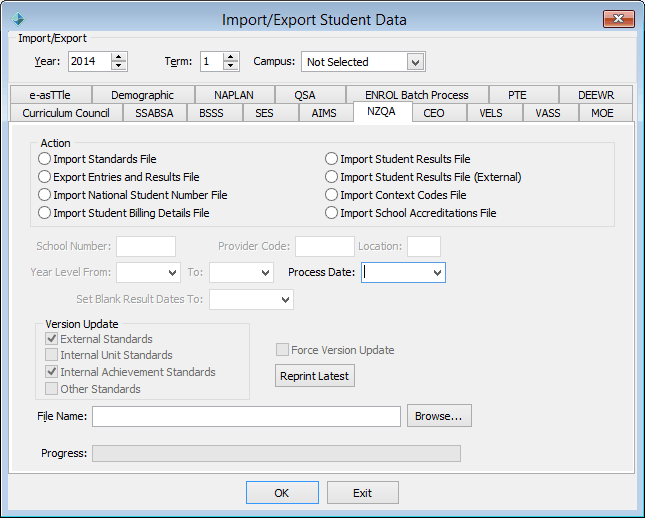Open the AIMS tab
The image size is (645, 518).
[324, 113]
